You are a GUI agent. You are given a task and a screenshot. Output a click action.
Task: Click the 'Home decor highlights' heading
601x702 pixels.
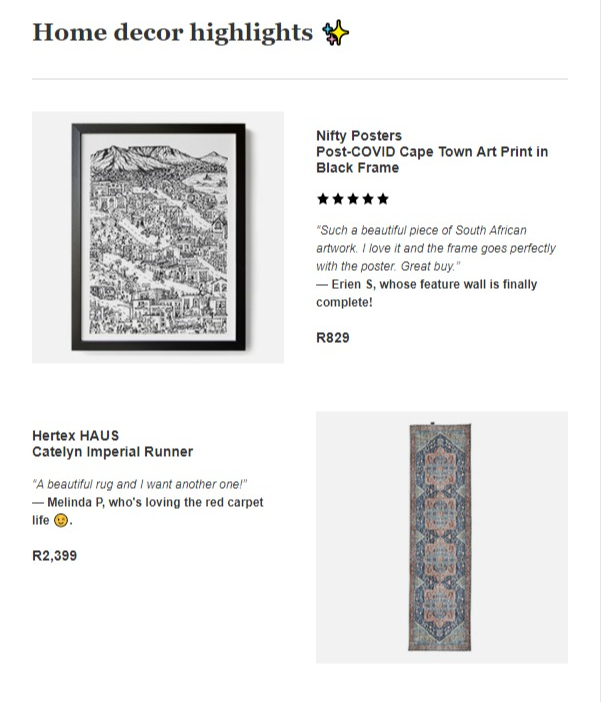(172, 33)
